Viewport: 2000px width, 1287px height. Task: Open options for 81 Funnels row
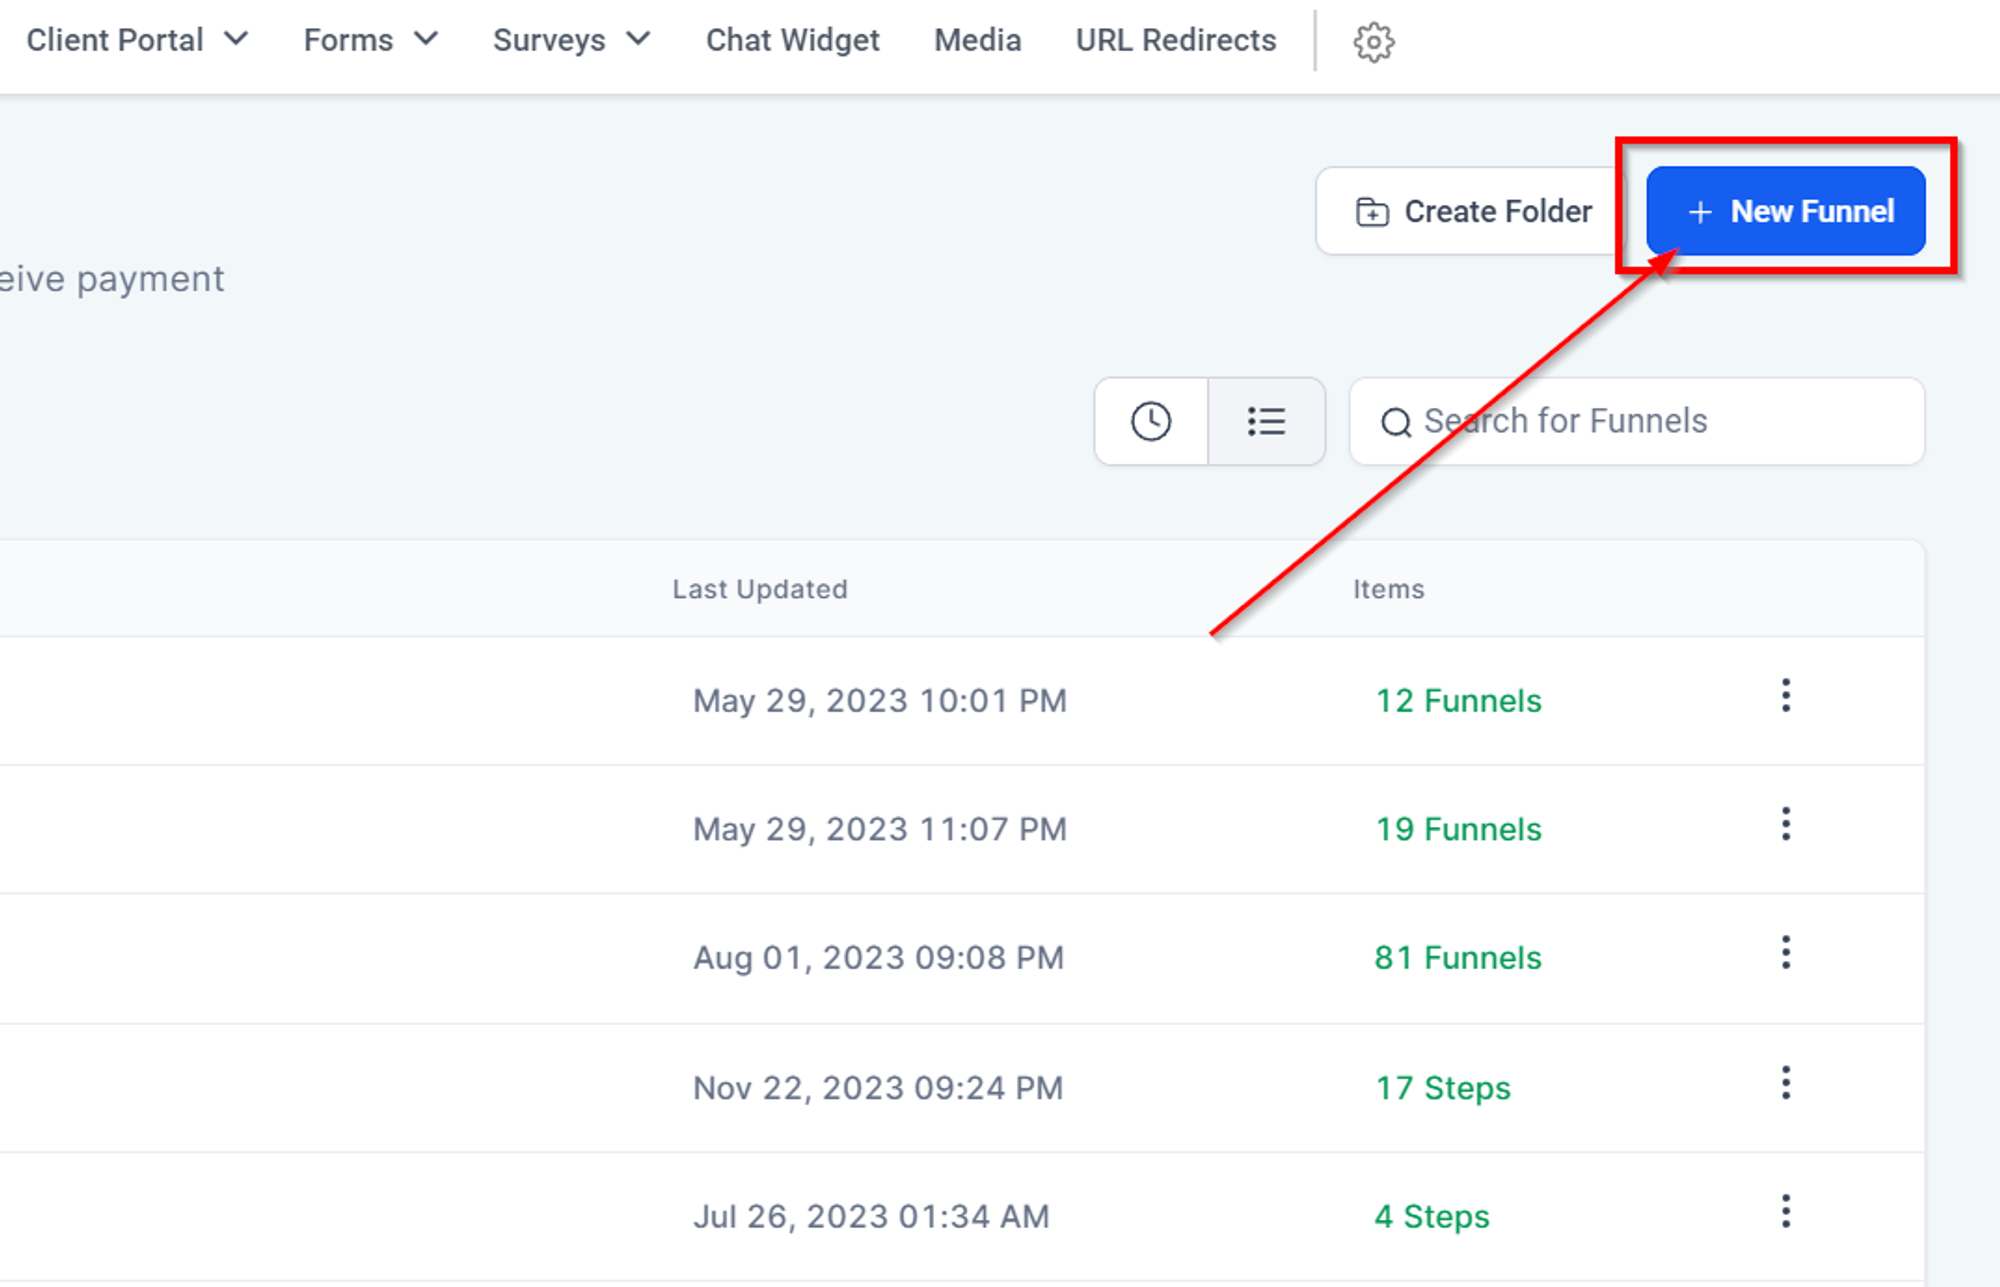click(1786, 953)
